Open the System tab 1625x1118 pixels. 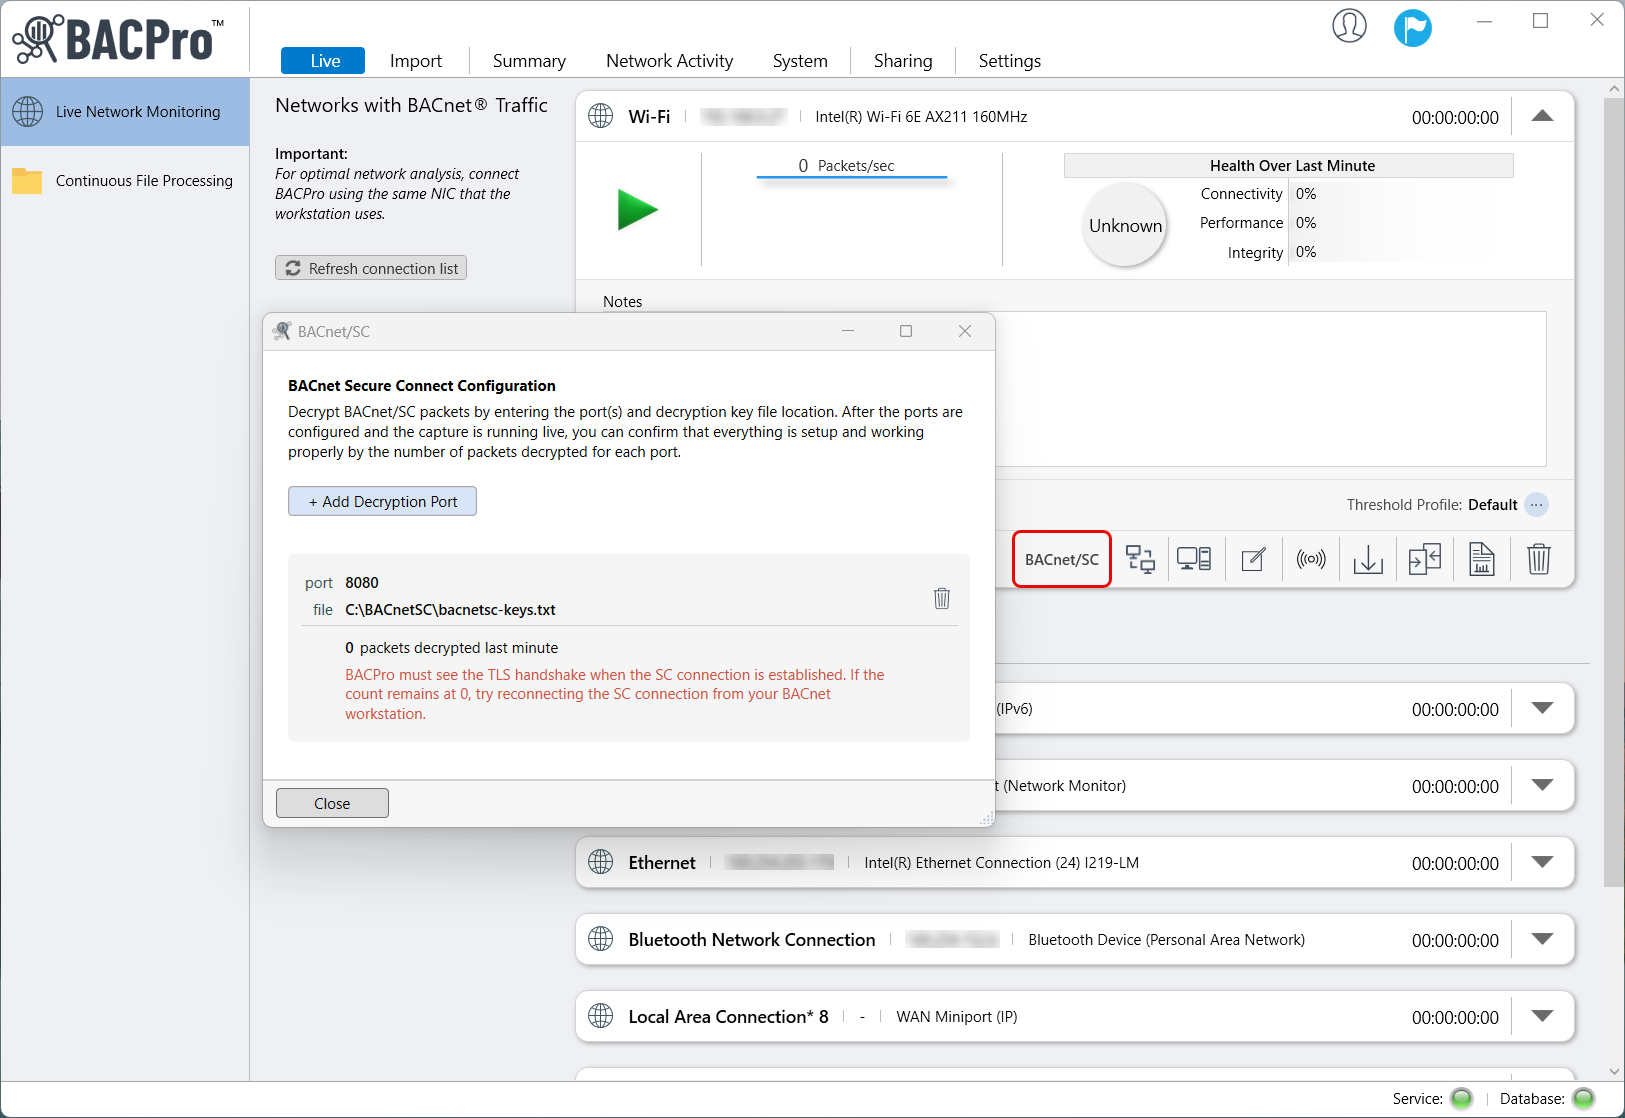pyautogui.click(x=800, y=61)
